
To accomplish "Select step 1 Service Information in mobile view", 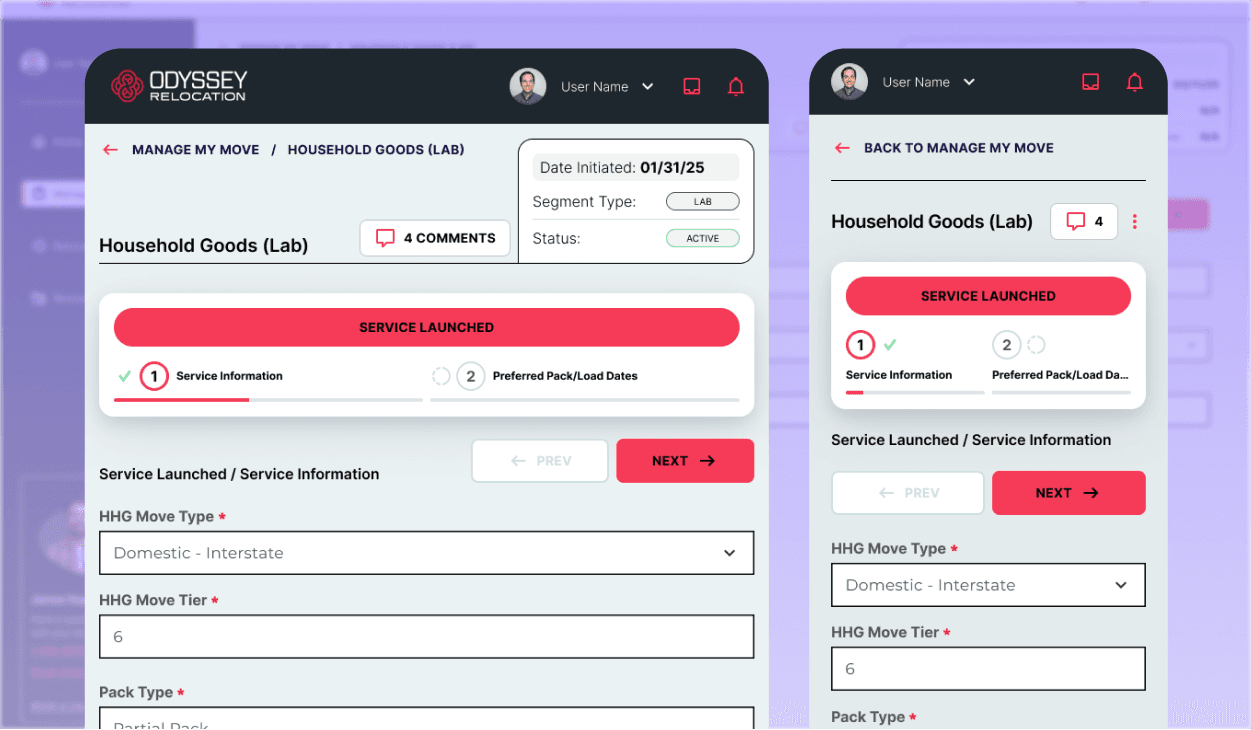I will (x=898, y=357).
